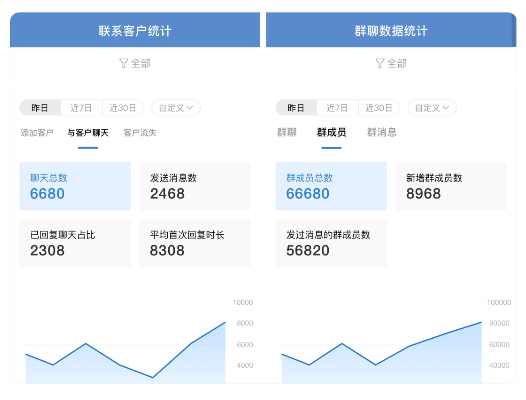
Task: Select the 群成员总数 66680 card
Action: point(331,186)
